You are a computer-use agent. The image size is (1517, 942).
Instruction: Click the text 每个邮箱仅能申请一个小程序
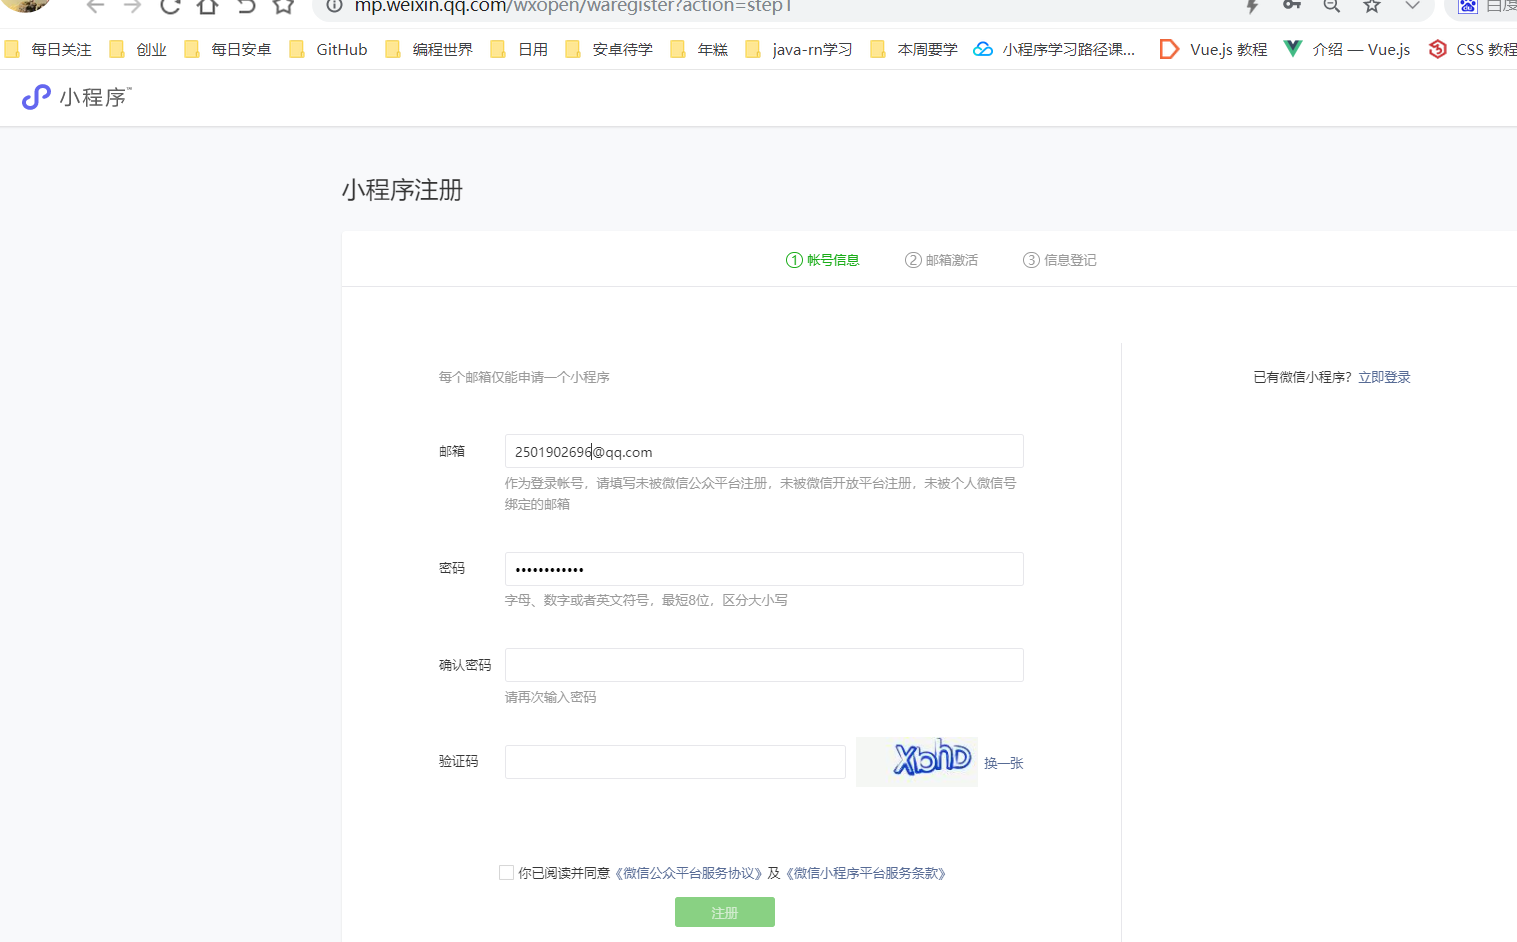(524, 377)
